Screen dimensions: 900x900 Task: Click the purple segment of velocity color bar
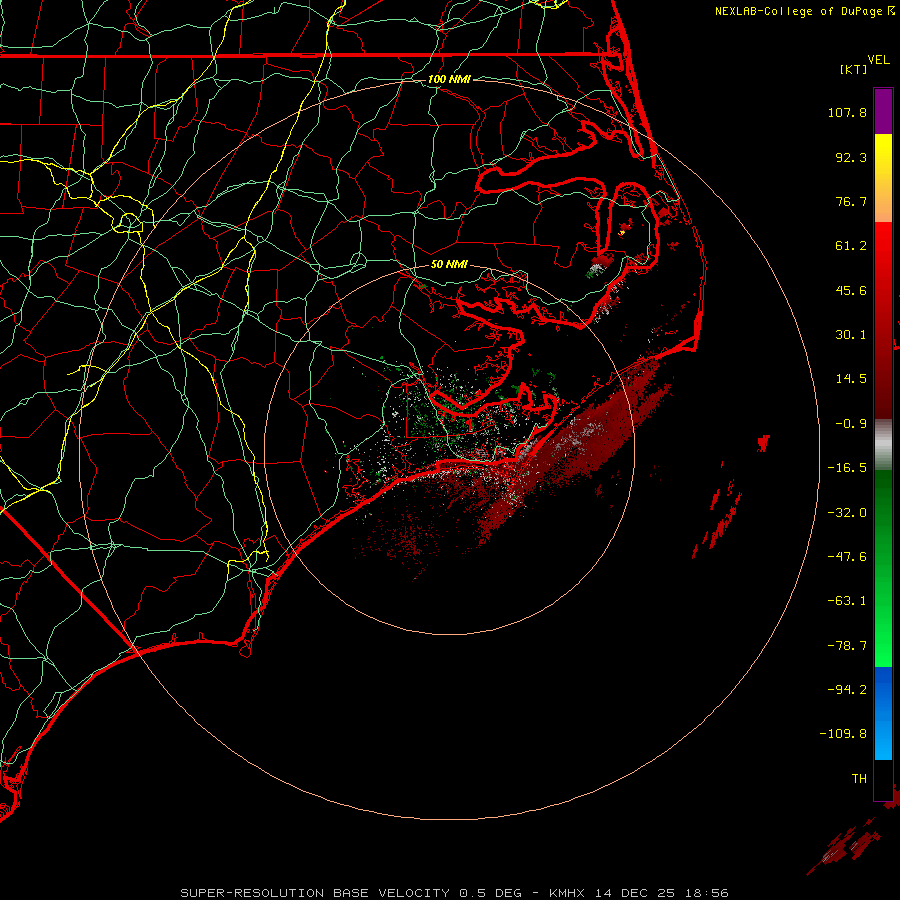pos(883,111)
